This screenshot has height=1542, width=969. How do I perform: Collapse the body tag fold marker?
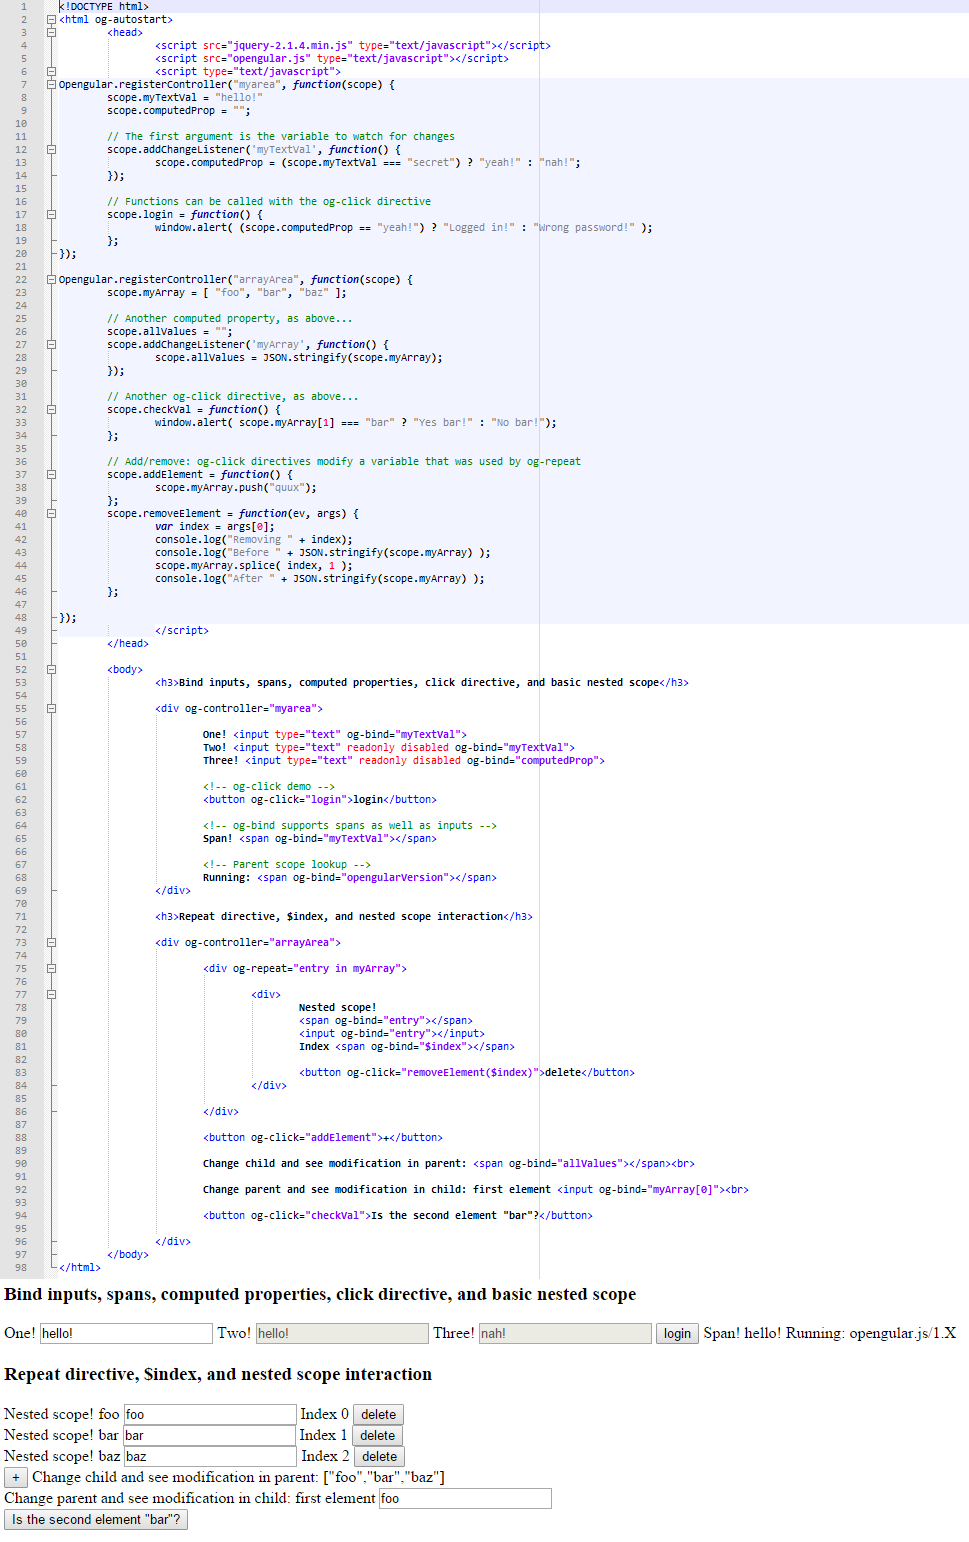click(51, 670)
